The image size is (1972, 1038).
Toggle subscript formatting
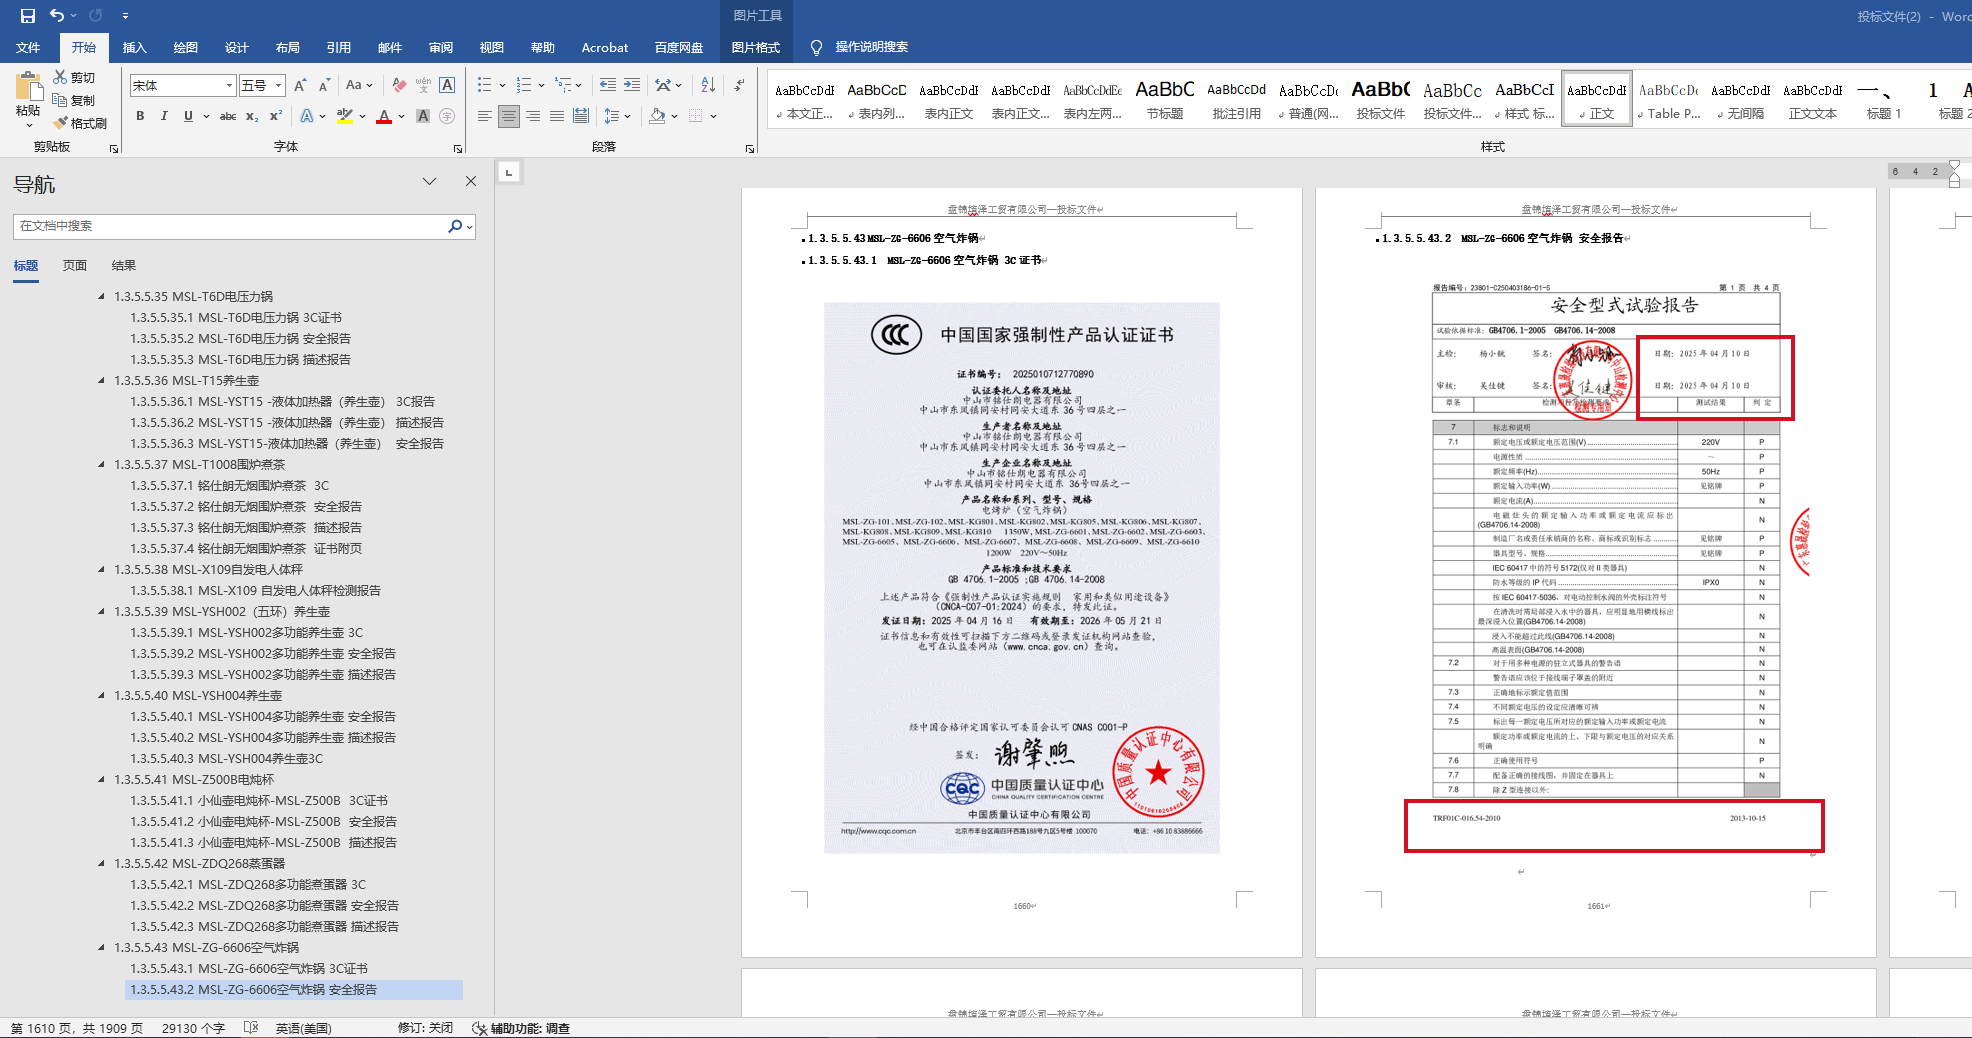click(x=252, y=116)
